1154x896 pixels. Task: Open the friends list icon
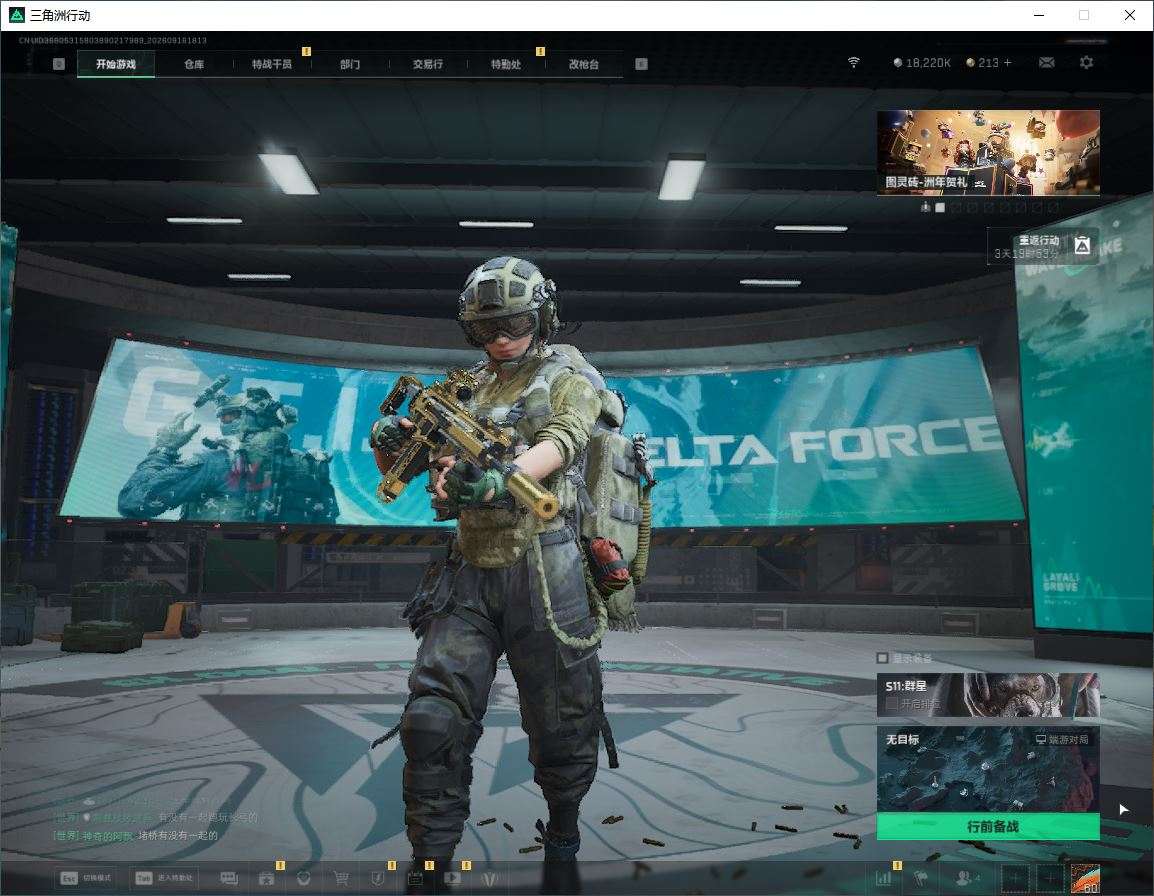tap(967, 878)
